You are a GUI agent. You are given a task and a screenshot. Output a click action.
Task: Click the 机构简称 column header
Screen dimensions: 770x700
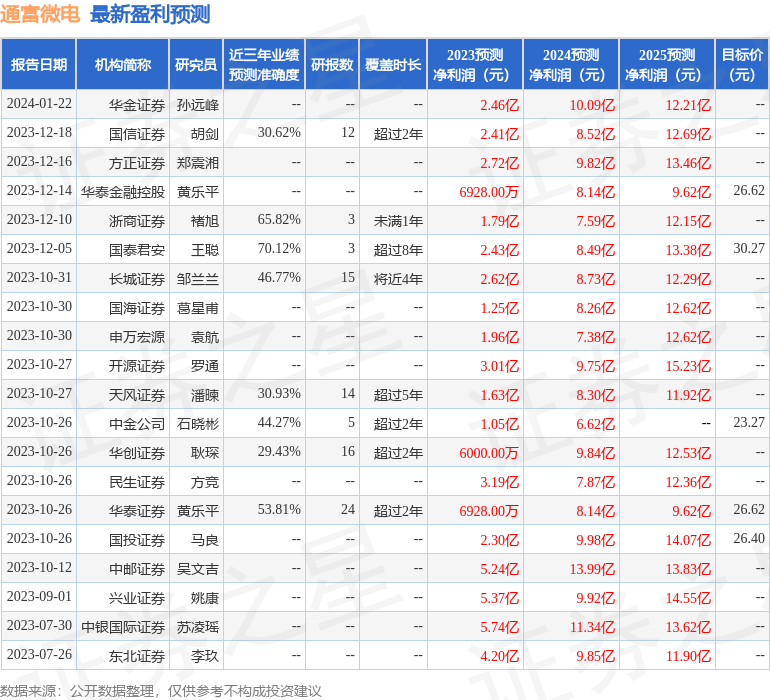tap(123, 64)
